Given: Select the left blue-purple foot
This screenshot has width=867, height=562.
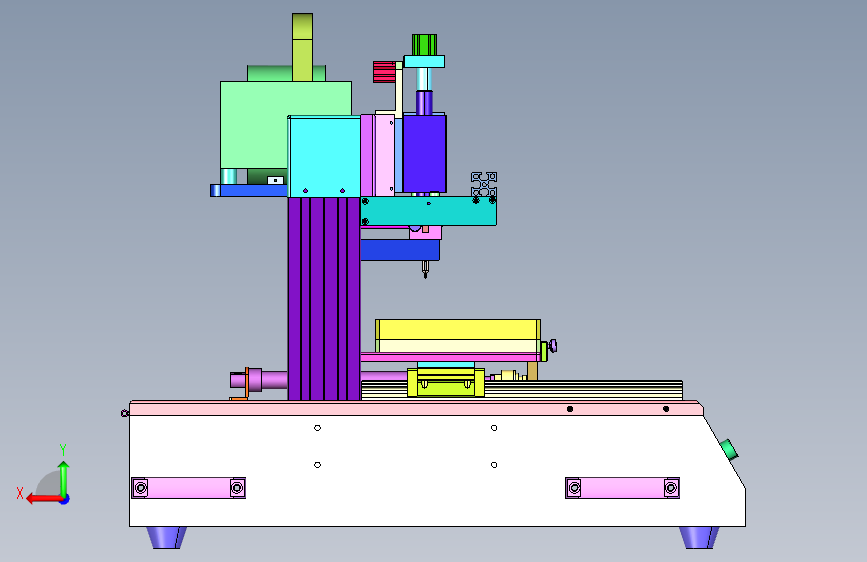Looking at the screenshot, I should [166, 537].
